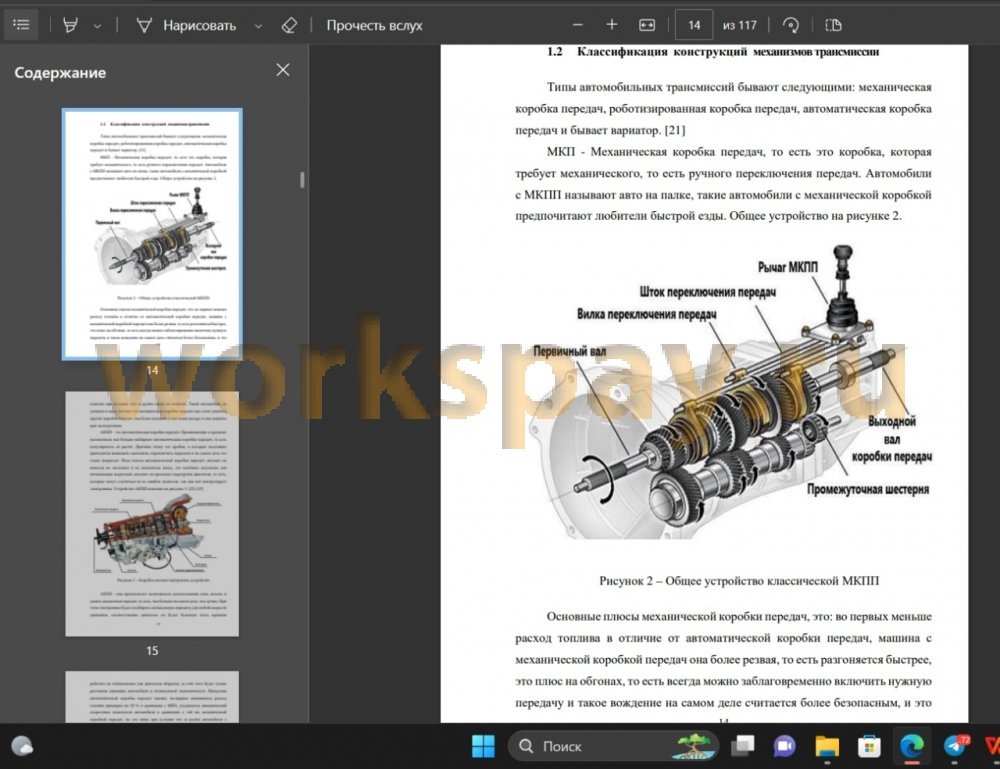Screen dimensions: 1000x769
Task: Click the caption 'Рисунок 2 – Общее устройство классической МКПП'
Action: (x=739, y=581)
